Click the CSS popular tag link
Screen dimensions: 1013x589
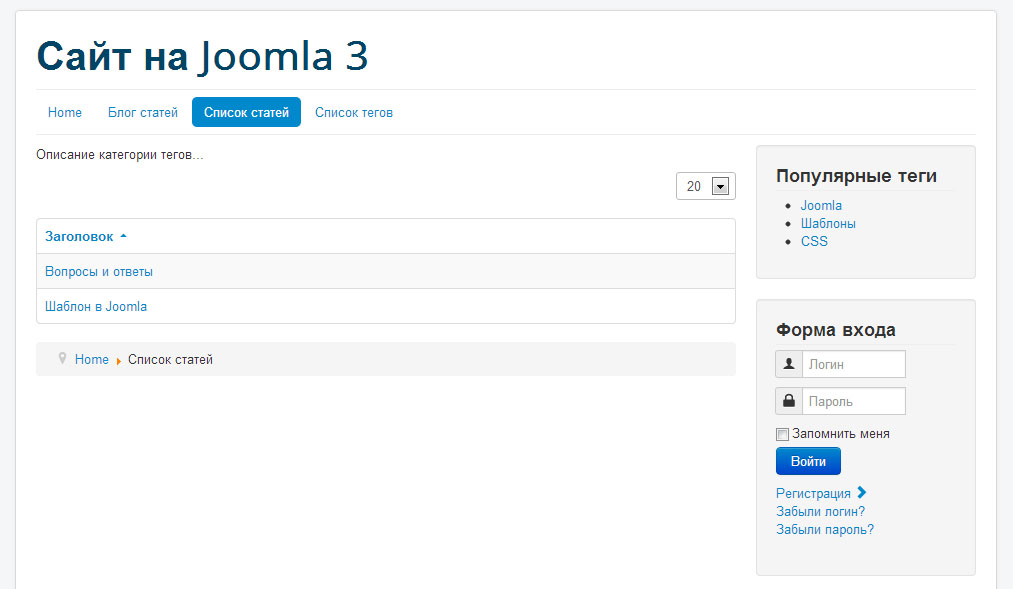pos(814,241)
